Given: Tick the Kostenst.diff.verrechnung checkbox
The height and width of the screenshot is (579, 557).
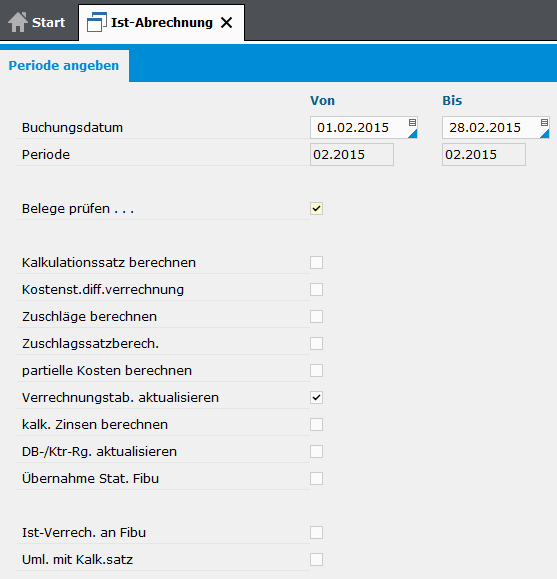Looking at the screenshot, I should click(x=317, y=290).
